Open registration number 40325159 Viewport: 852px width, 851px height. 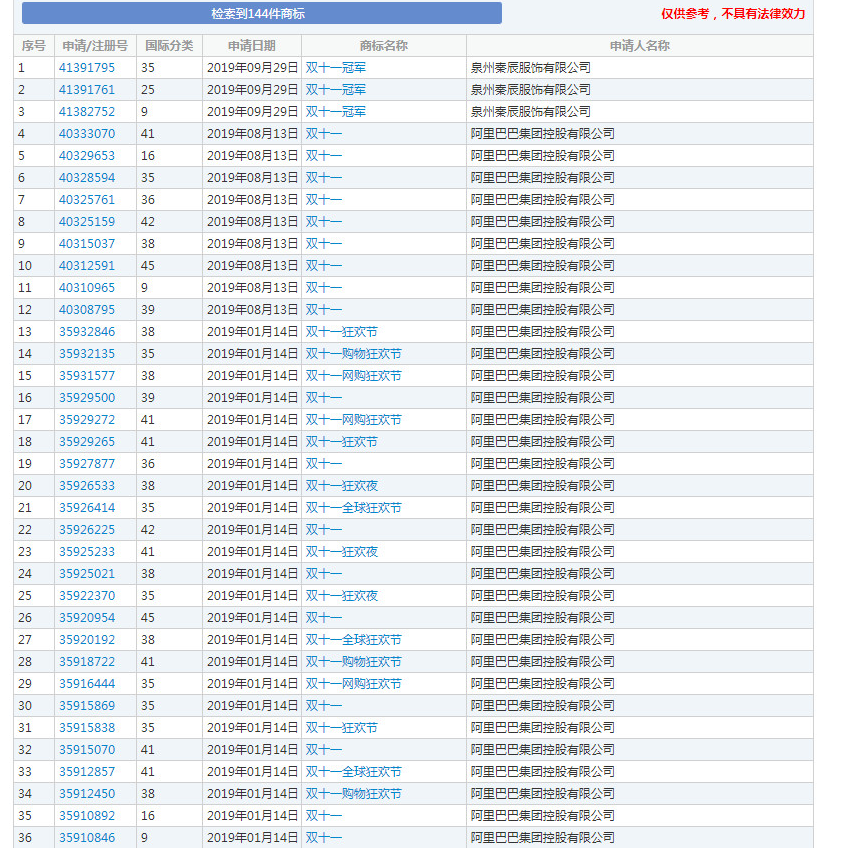coord(86,222)
